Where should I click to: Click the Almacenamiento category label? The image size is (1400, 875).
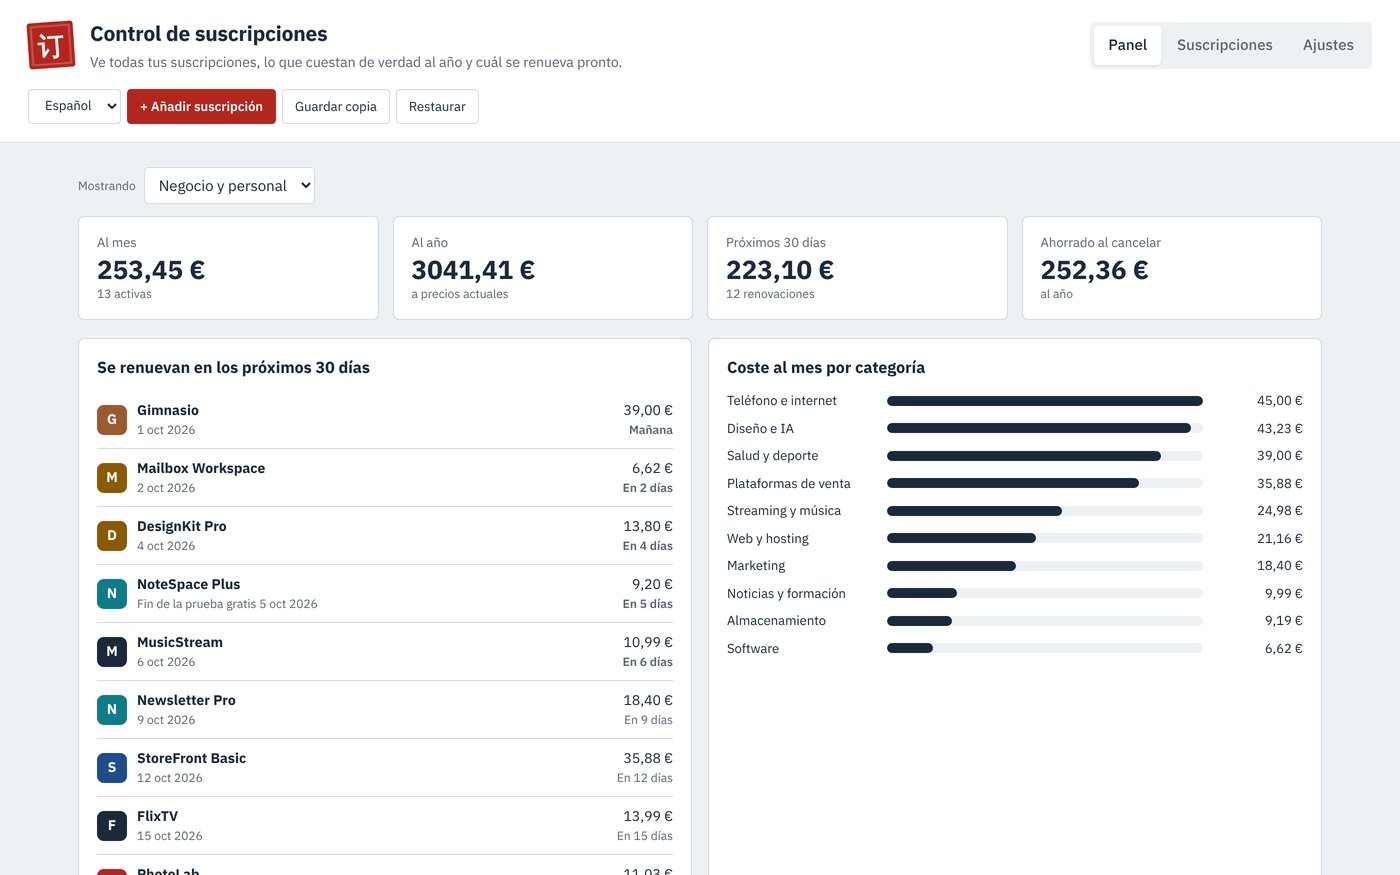click(776, 621)
